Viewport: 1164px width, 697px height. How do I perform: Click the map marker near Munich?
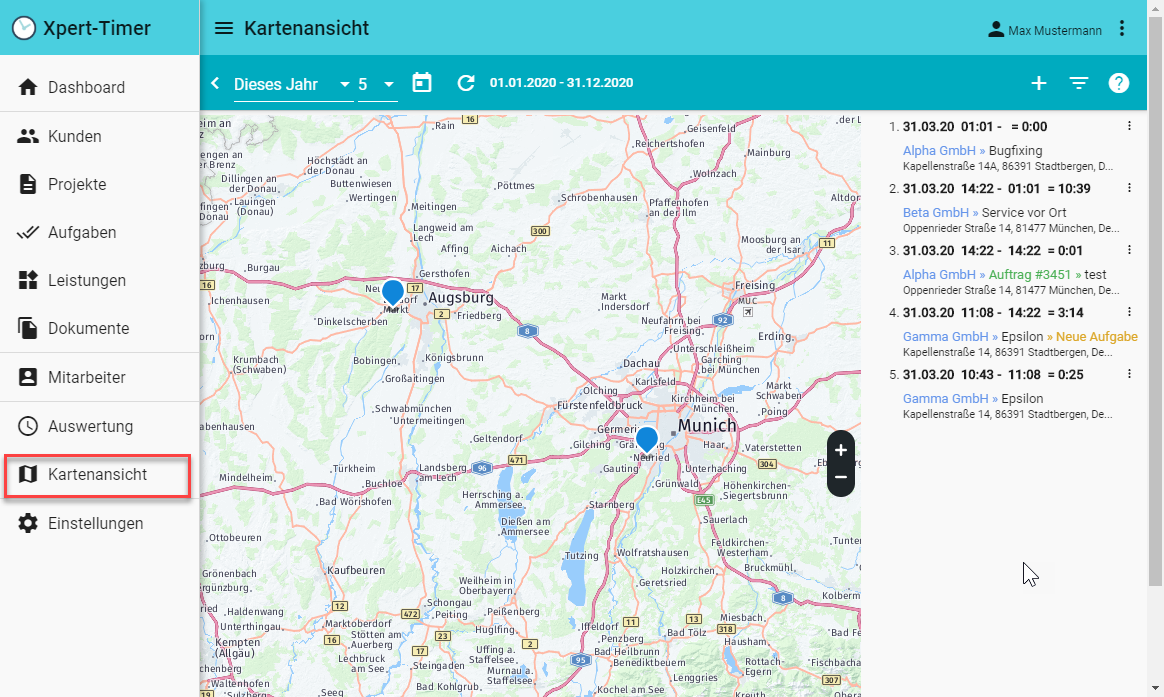[647, 438]
